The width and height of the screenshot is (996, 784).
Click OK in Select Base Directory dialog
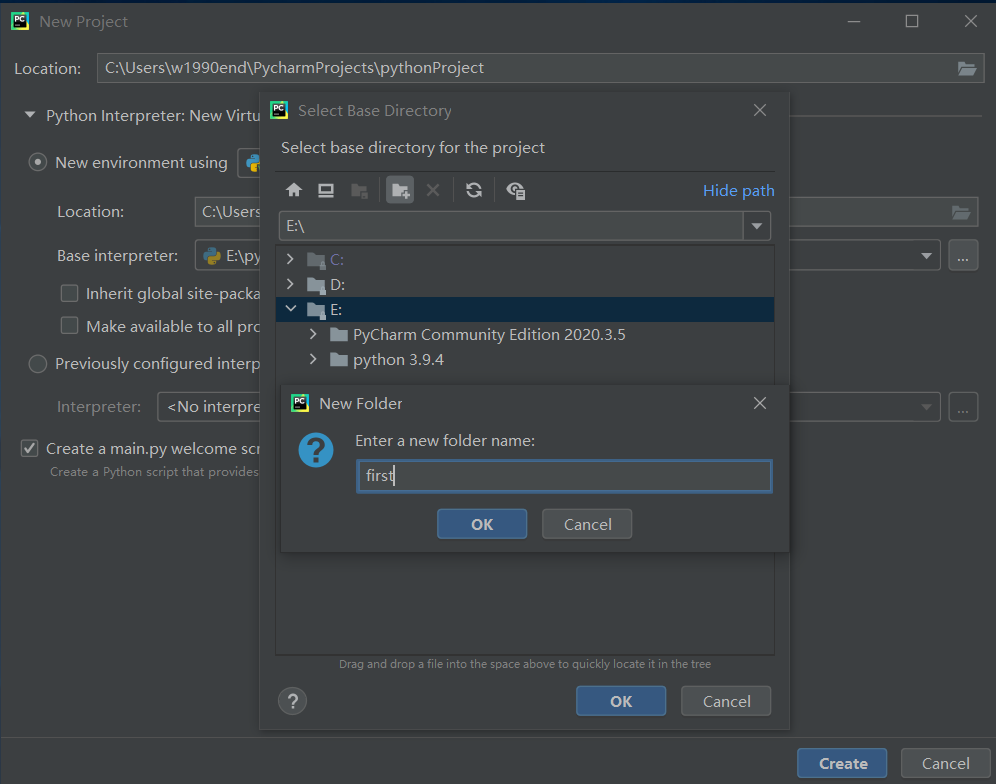(x=621, y=701)
